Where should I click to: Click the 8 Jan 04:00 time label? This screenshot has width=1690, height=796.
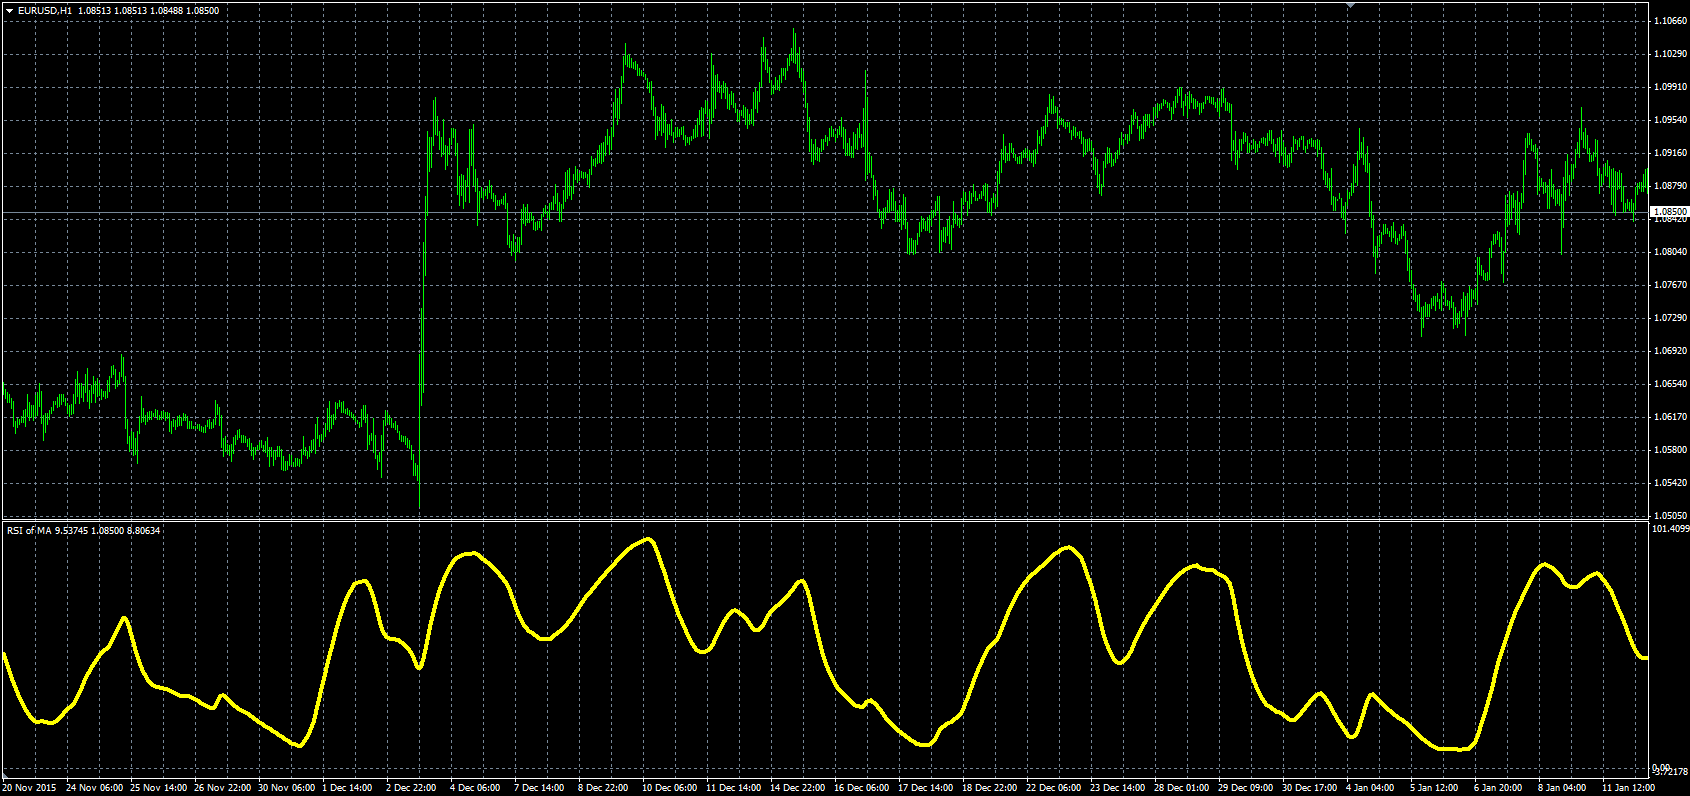pos(1563,788)
